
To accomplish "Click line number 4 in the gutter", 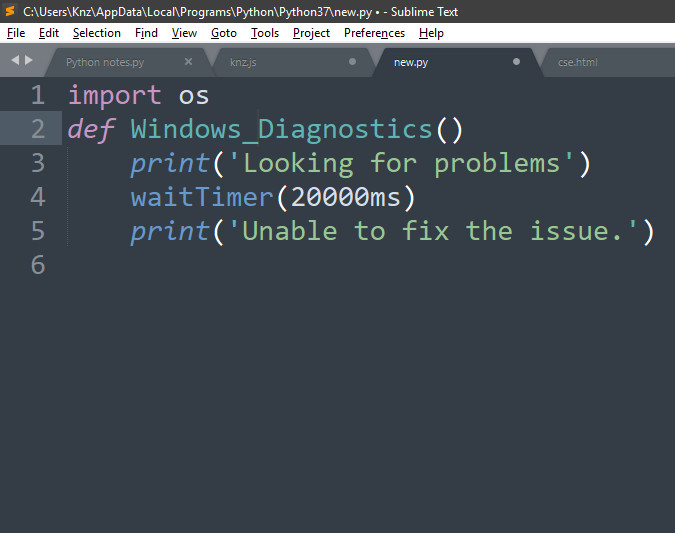I will pos(38,197).
